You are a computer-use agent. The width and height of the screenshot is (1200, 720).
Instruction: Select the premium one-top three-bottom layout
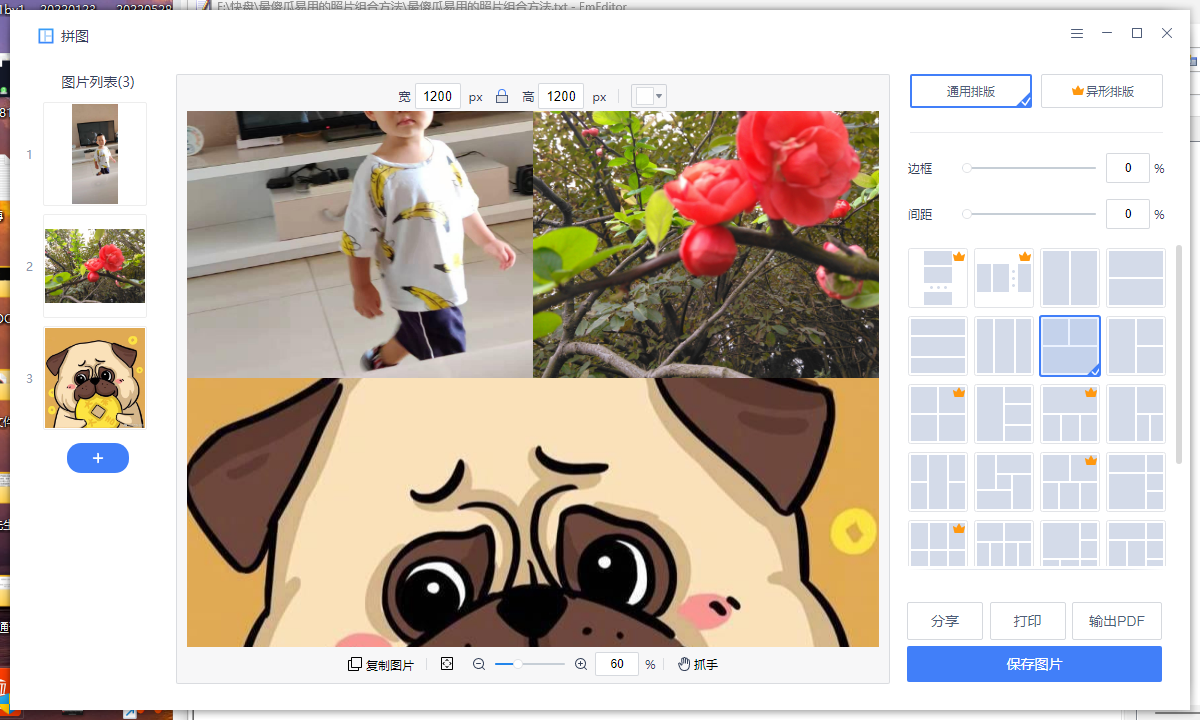pyautogui.click(x=1070, y=414)
